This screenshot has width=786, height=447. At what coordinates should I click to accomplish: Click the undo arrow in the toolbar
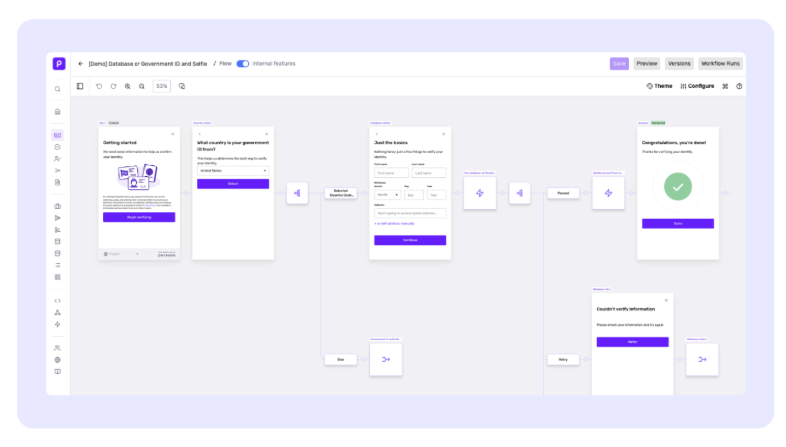(x=99, y=86)
